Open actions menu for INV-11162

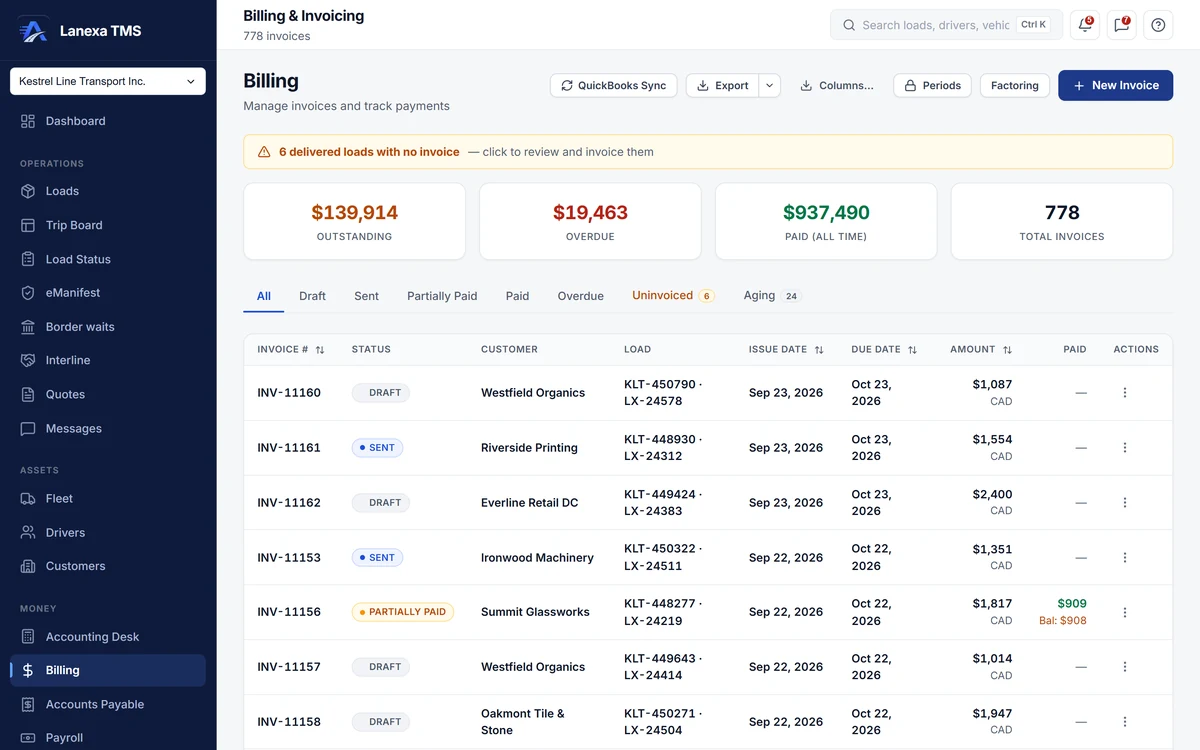(x=1125, y=503)
